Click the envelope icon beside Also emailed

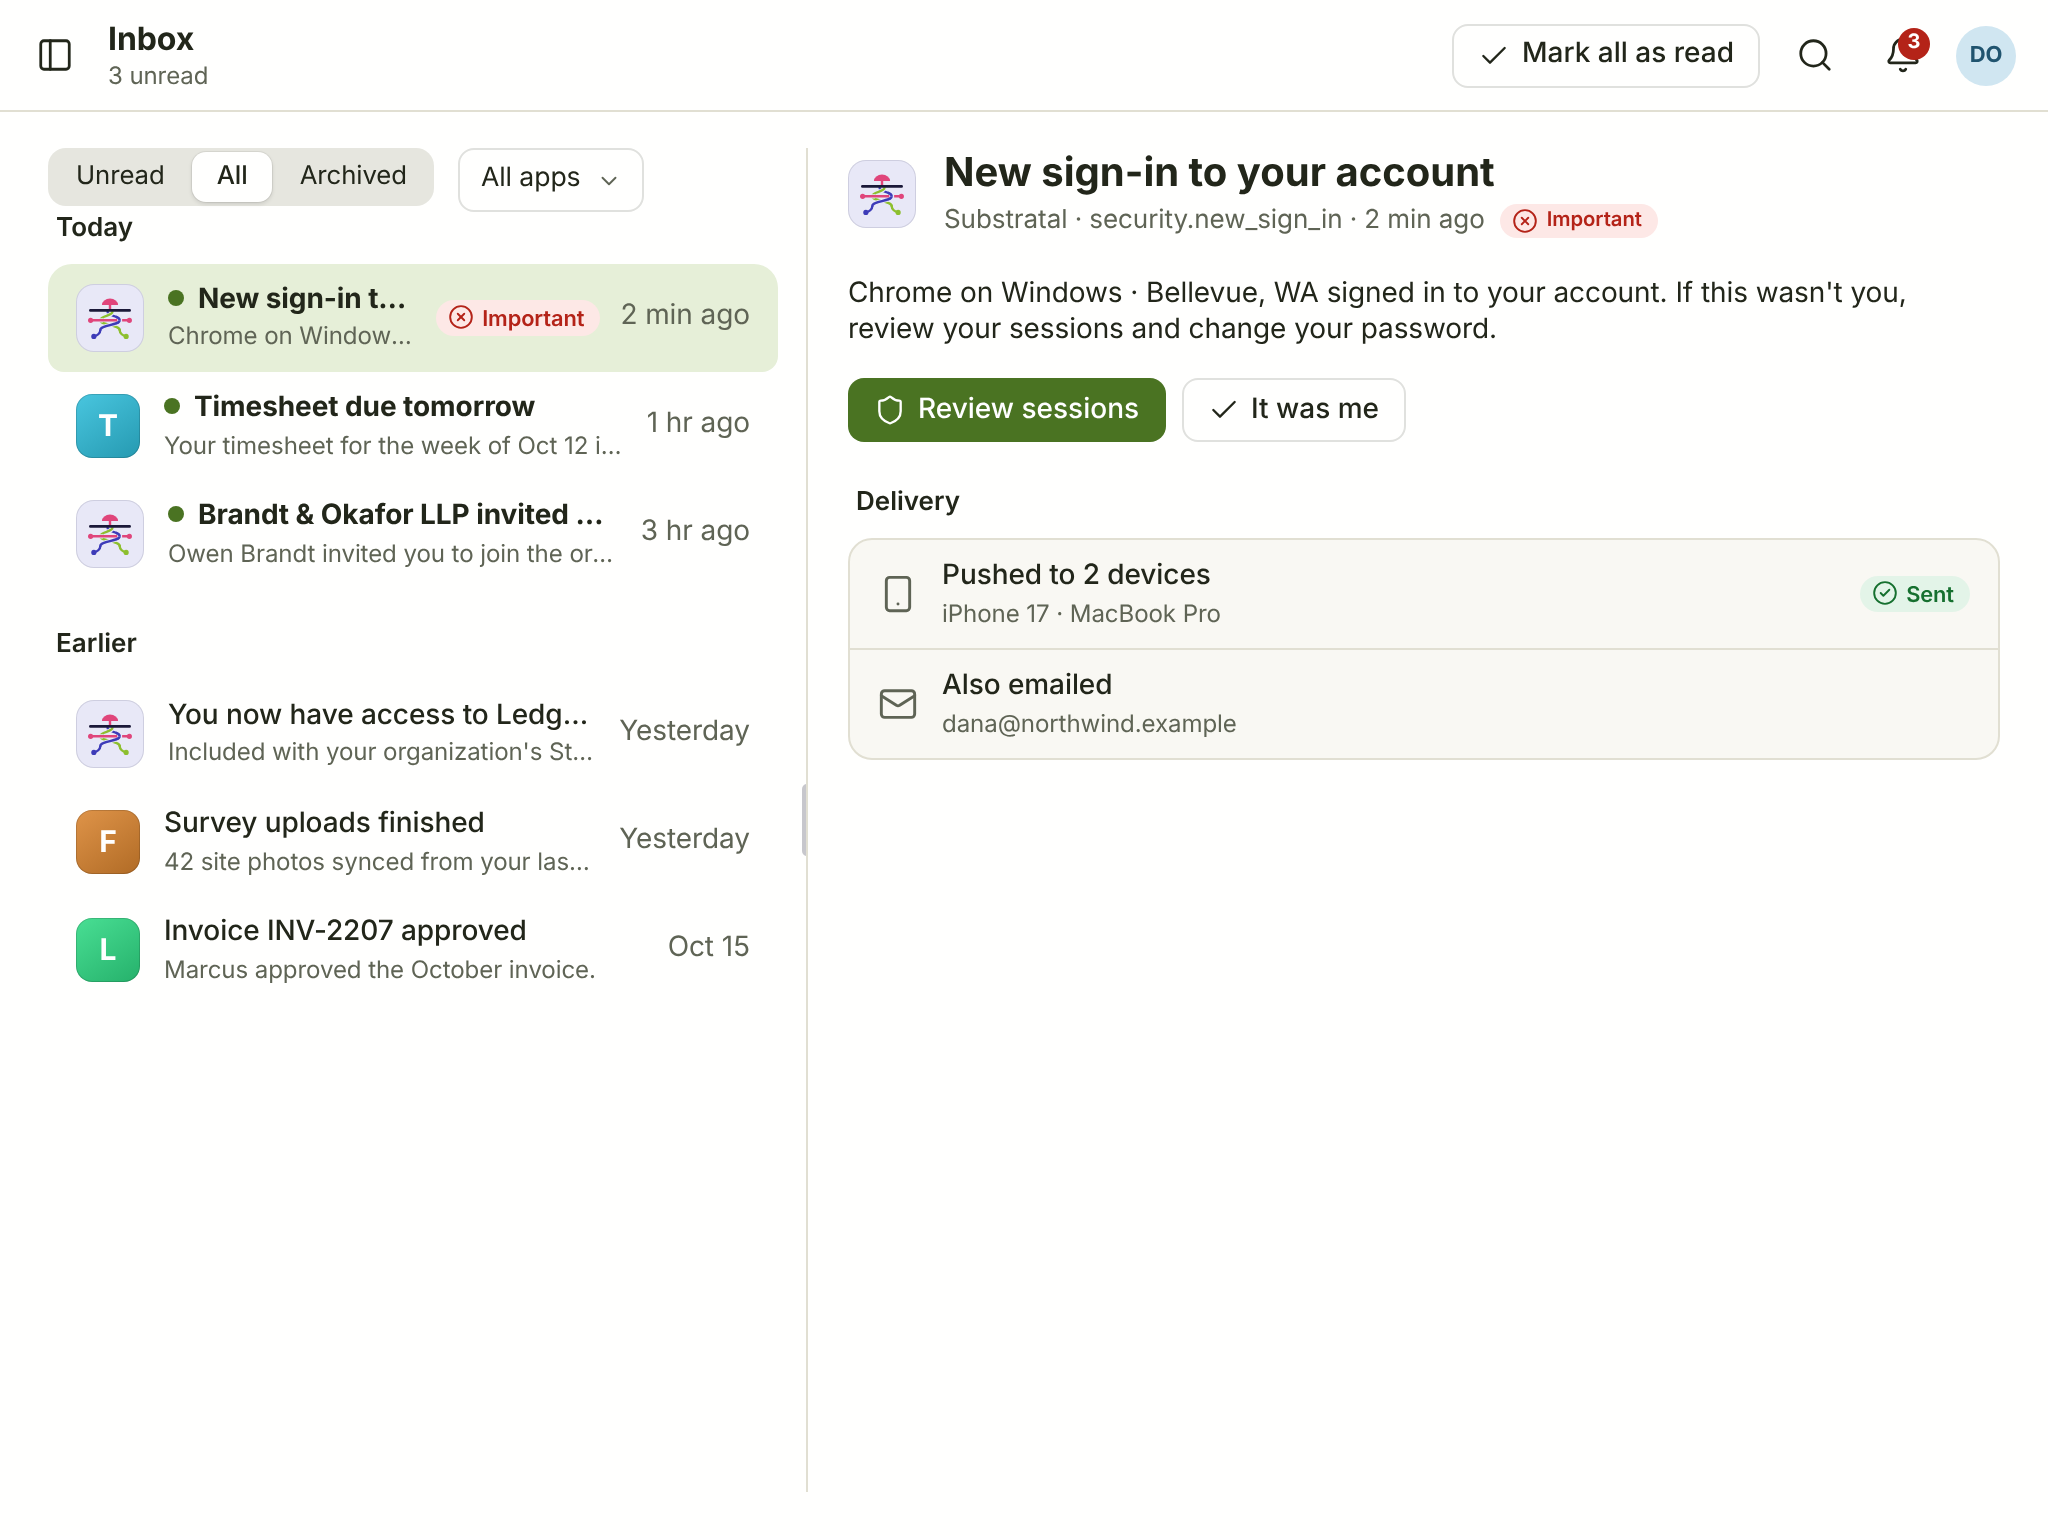click(x=898, y=704)
